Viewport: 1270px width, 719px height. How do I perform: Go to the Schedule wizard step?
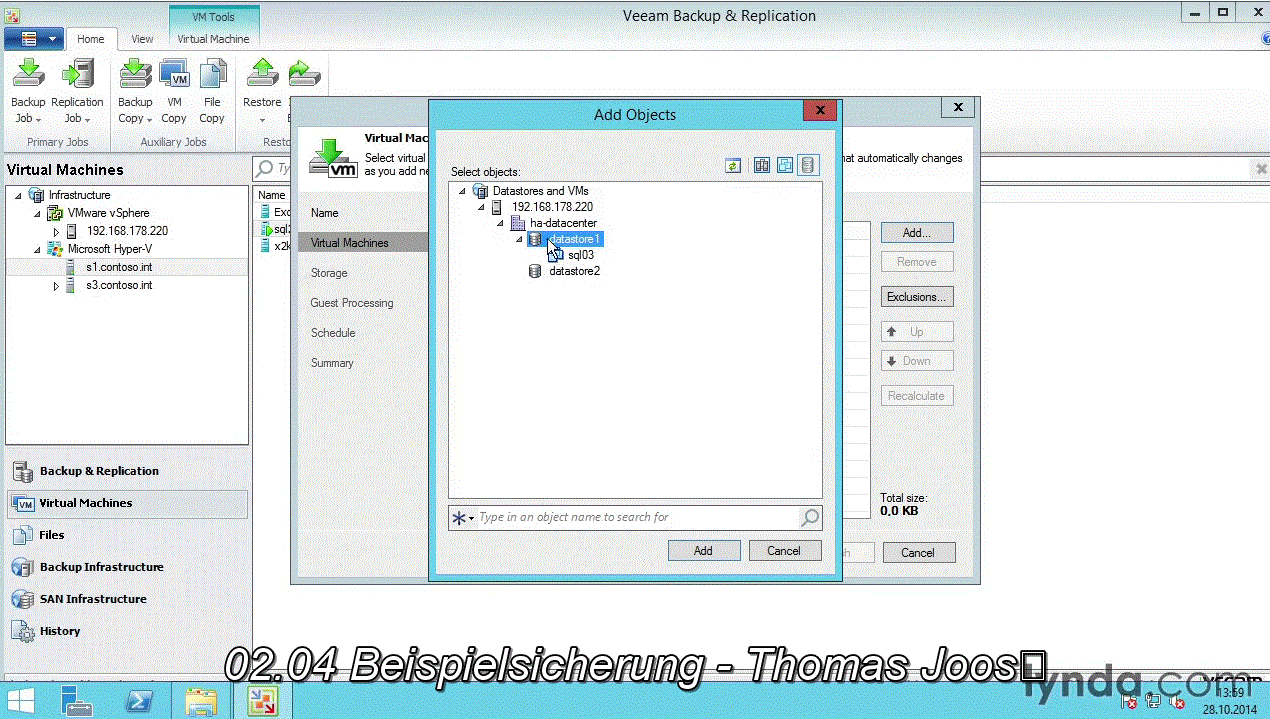click(333, 333)
